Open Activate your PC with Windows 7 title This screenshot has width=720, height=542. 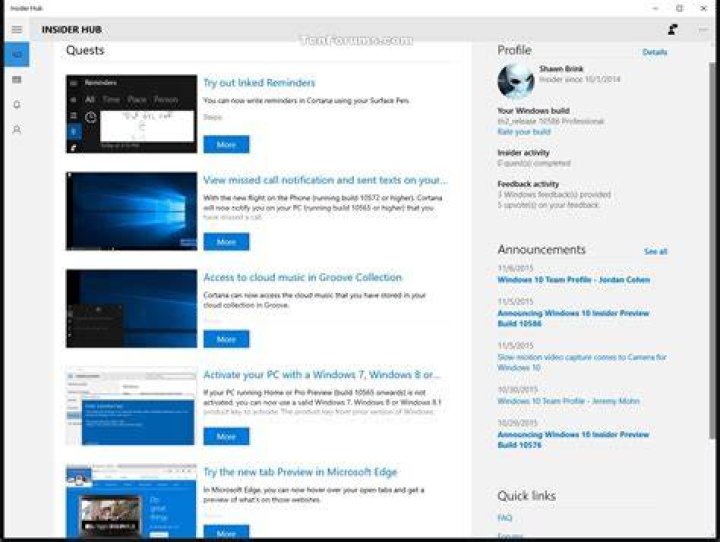coord(321,375)
